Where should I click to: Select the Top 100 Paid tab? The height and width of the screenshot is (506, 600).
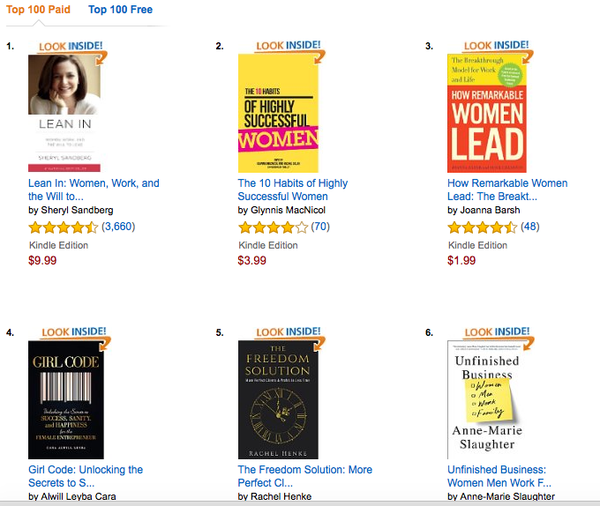[40, 11]
